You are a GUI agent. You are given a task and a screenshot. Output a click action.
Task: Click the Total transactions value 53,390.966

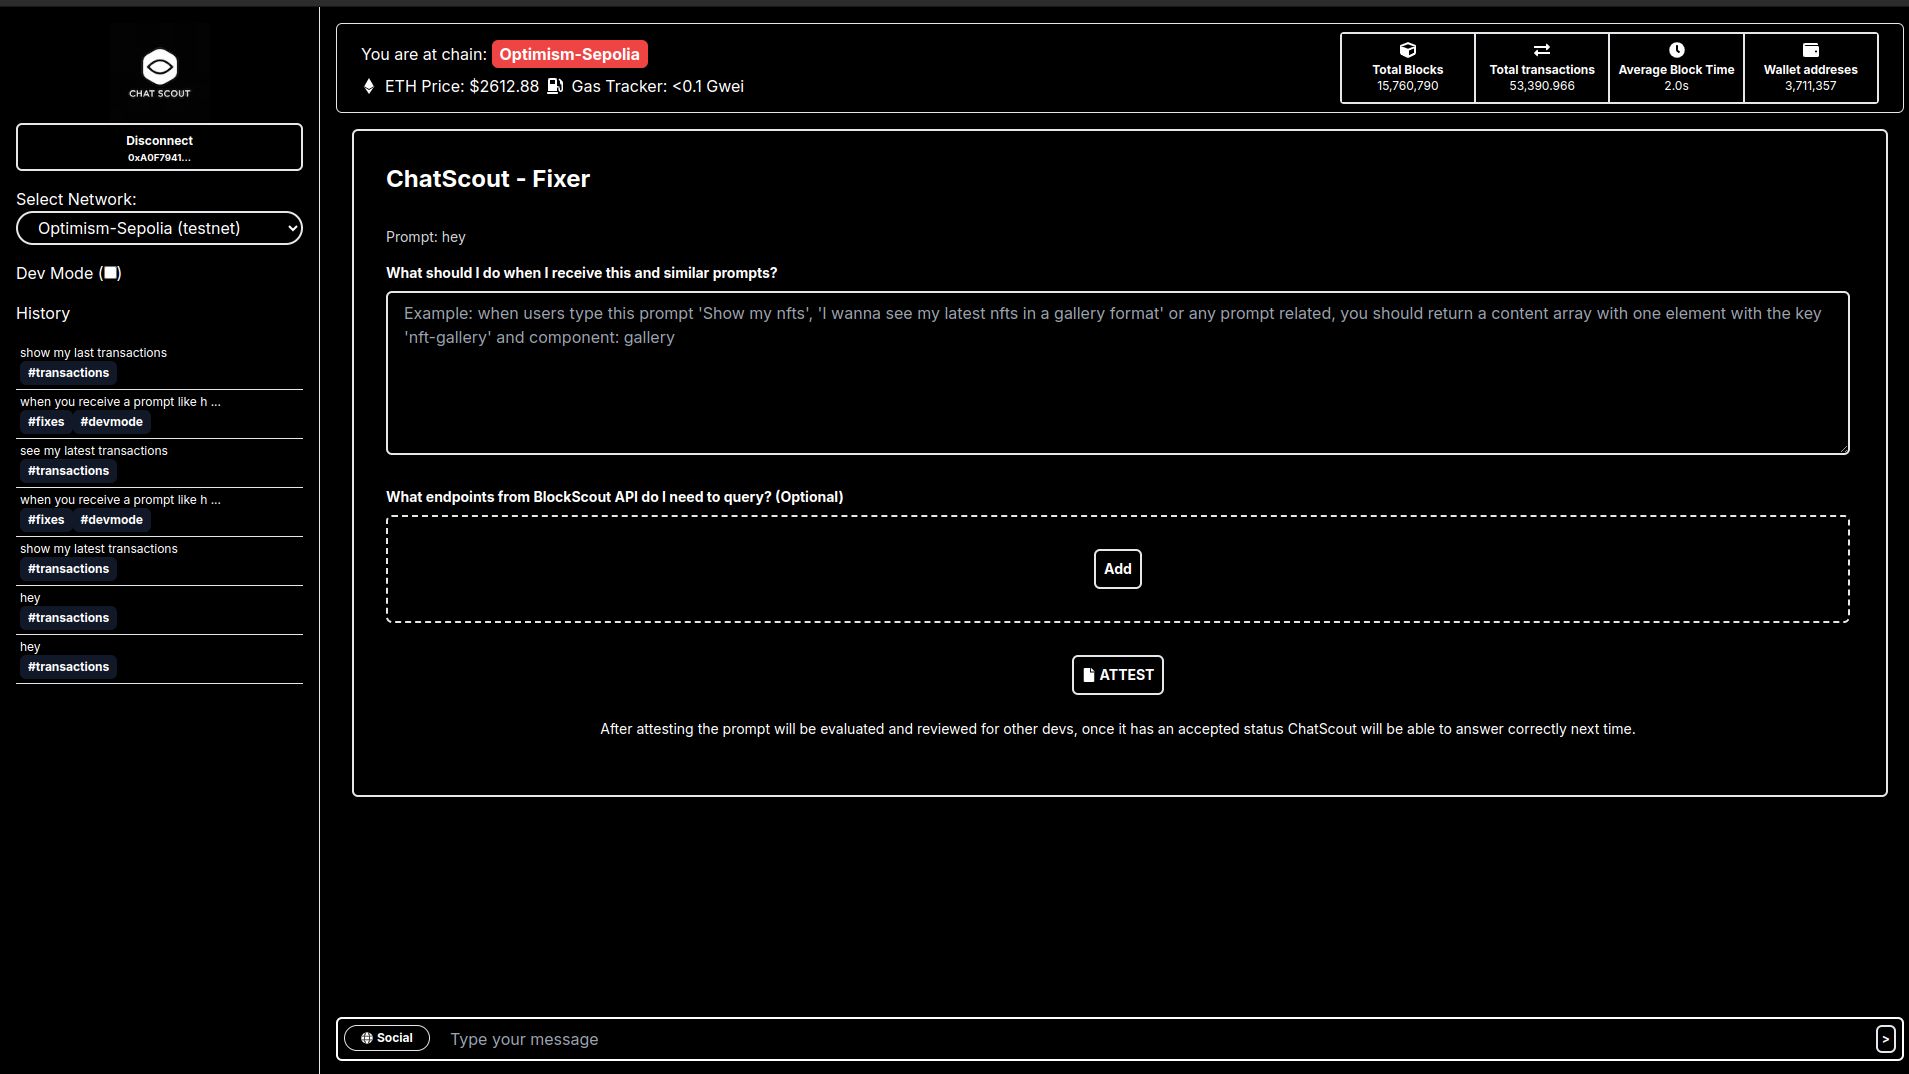point(1542,86)
